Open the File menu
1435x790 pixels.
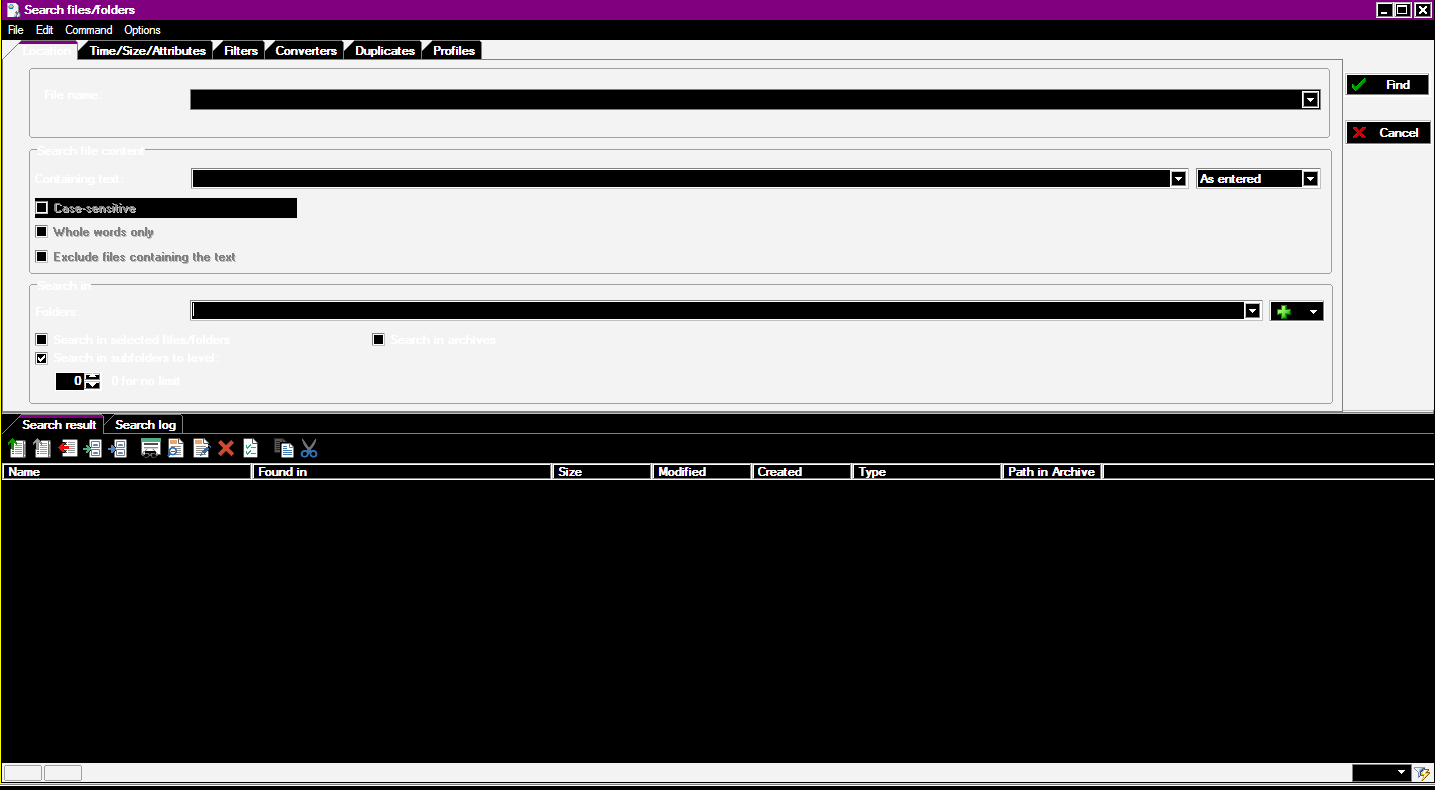tap(16, 30)
